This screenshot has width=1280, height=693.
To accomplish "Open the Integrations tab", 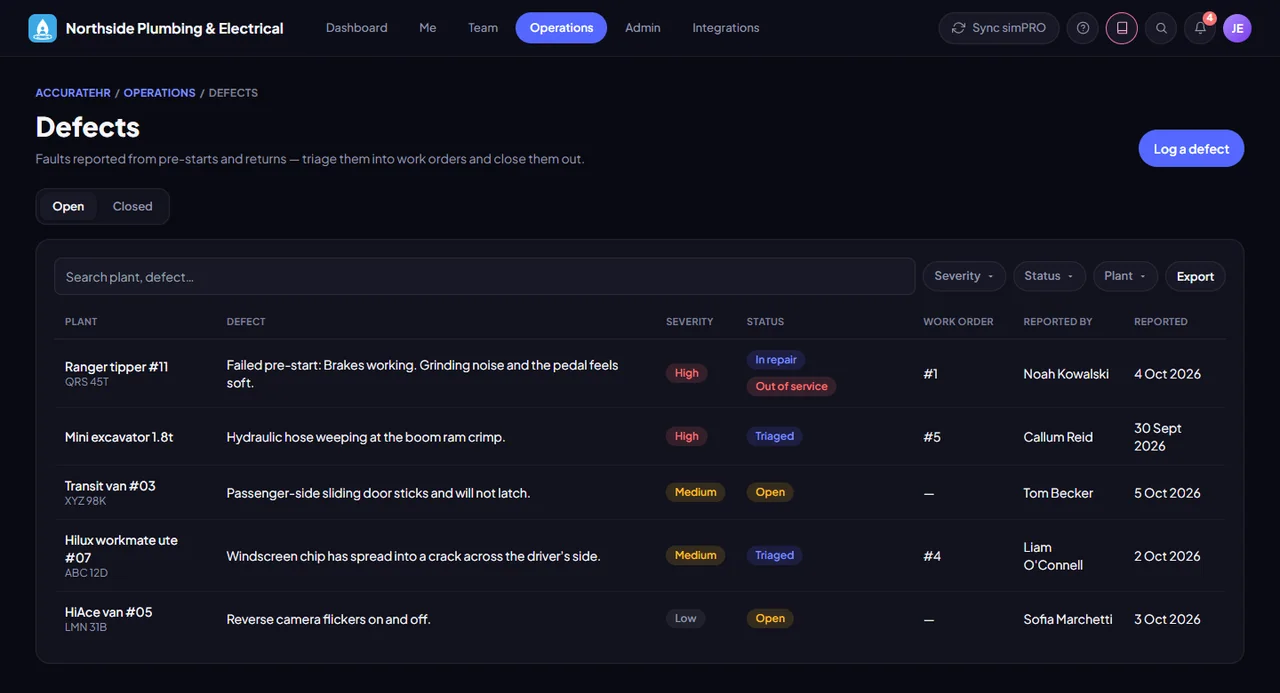I will point(726,28).
